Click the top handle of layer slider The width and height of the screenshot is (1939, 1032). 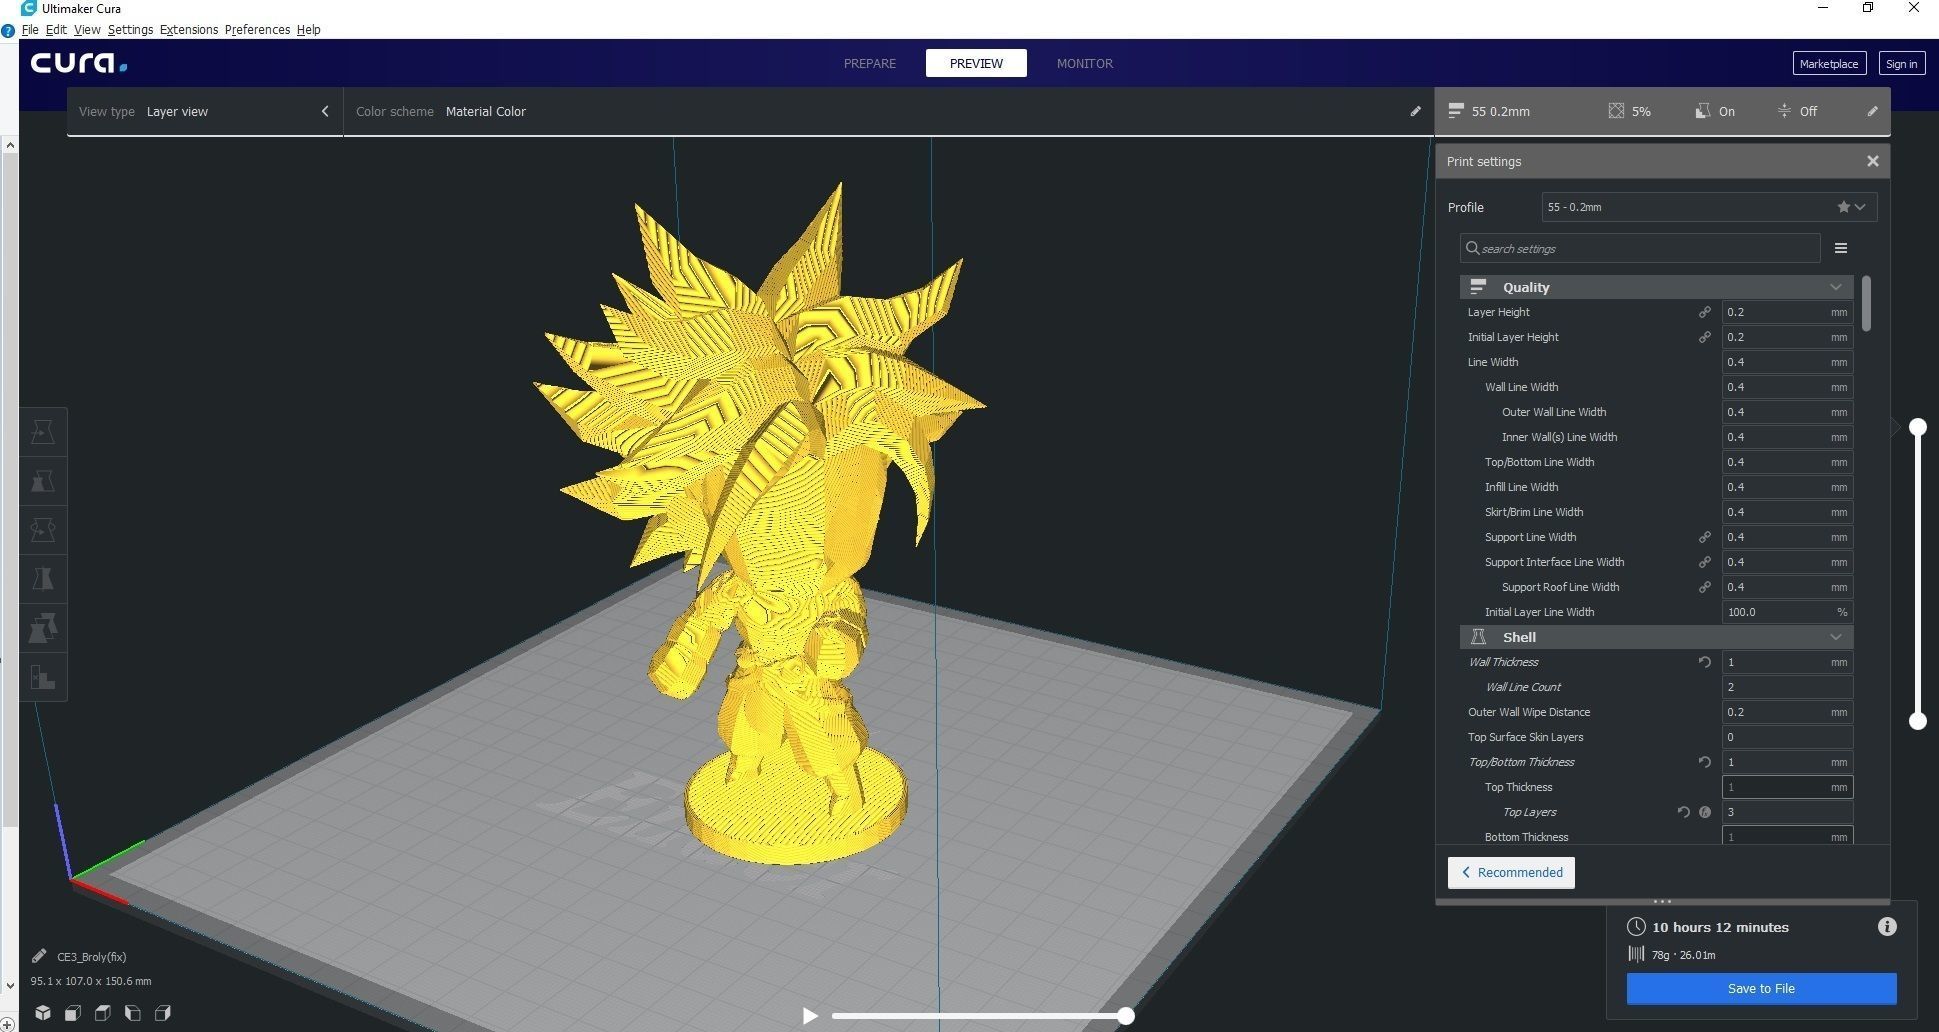click(x=1917, y=427)
